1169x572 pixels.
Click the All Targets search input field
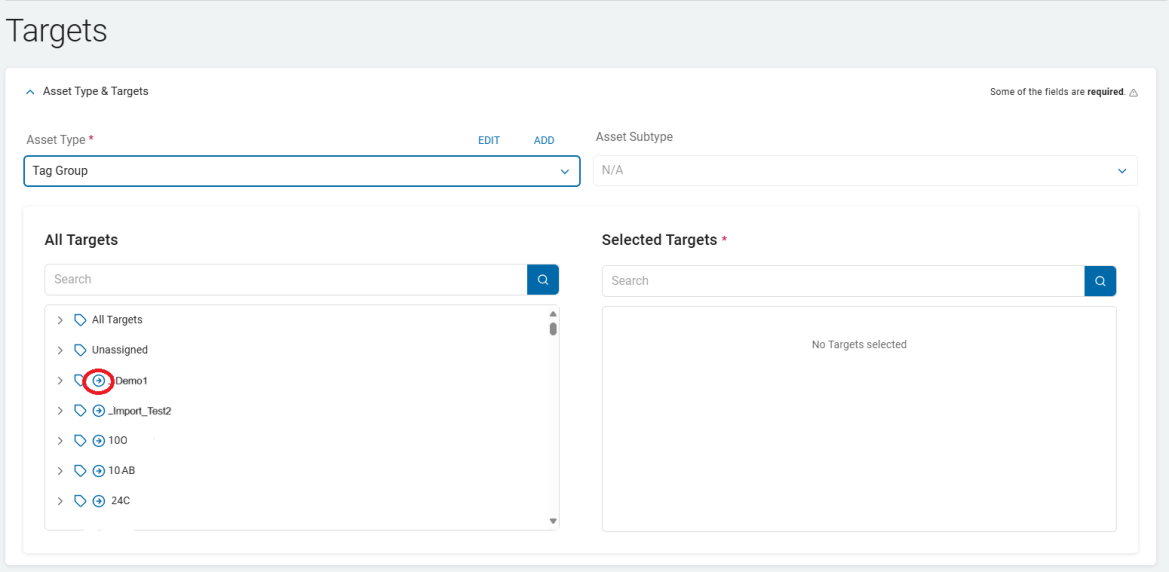286,280
